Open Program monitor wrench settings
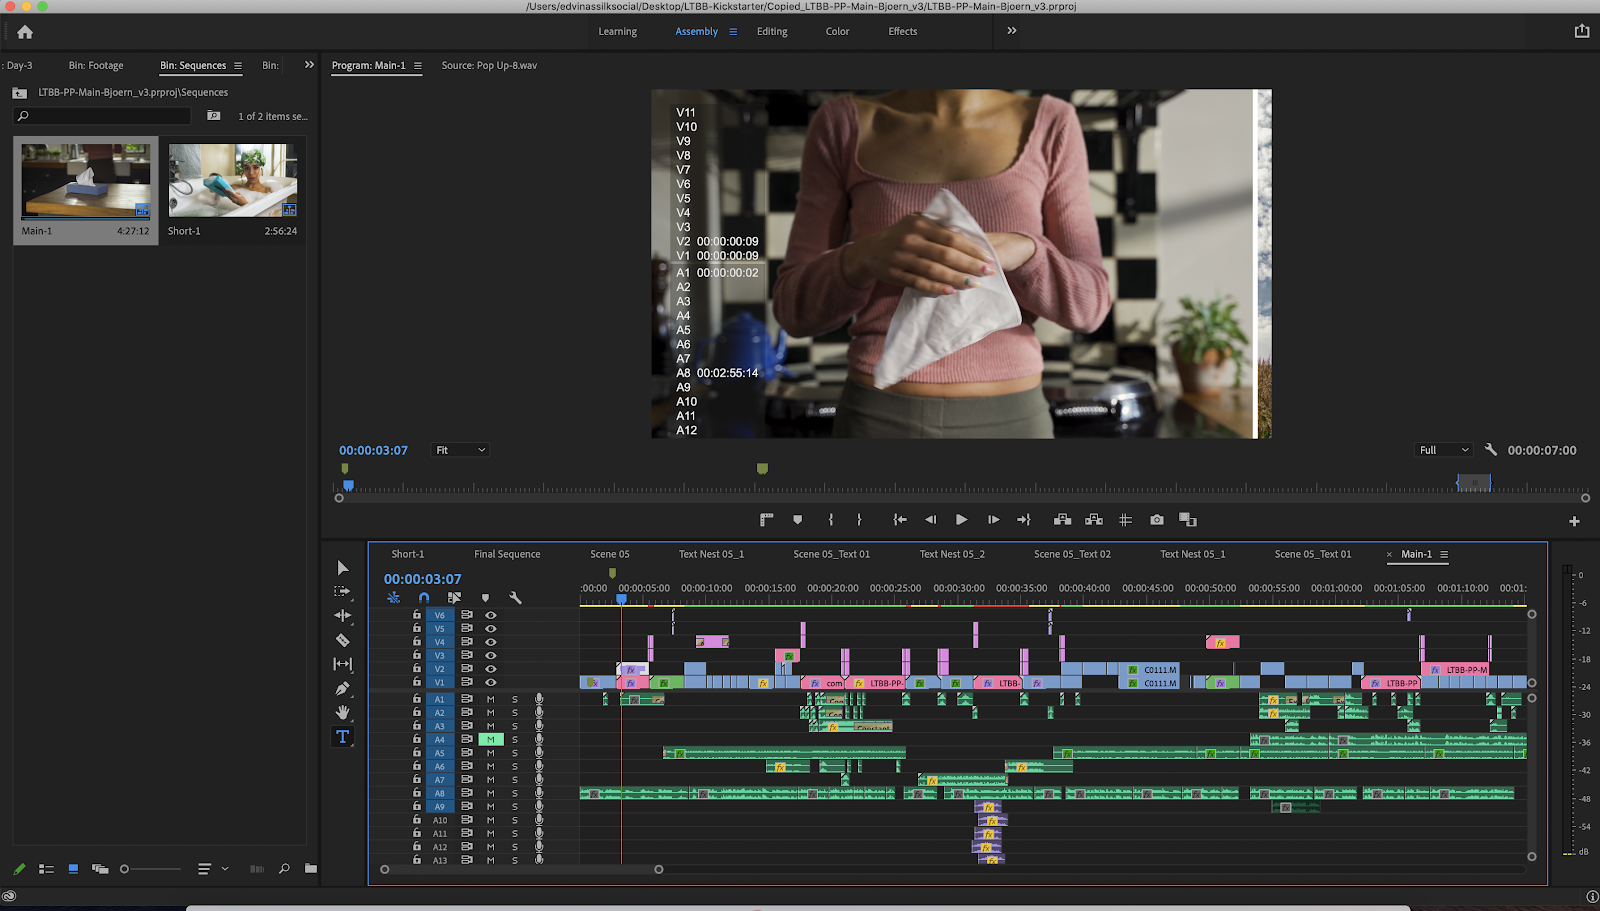This screenshot has width=1600, height=911. pyautogui.click(x=1490, y=450)
